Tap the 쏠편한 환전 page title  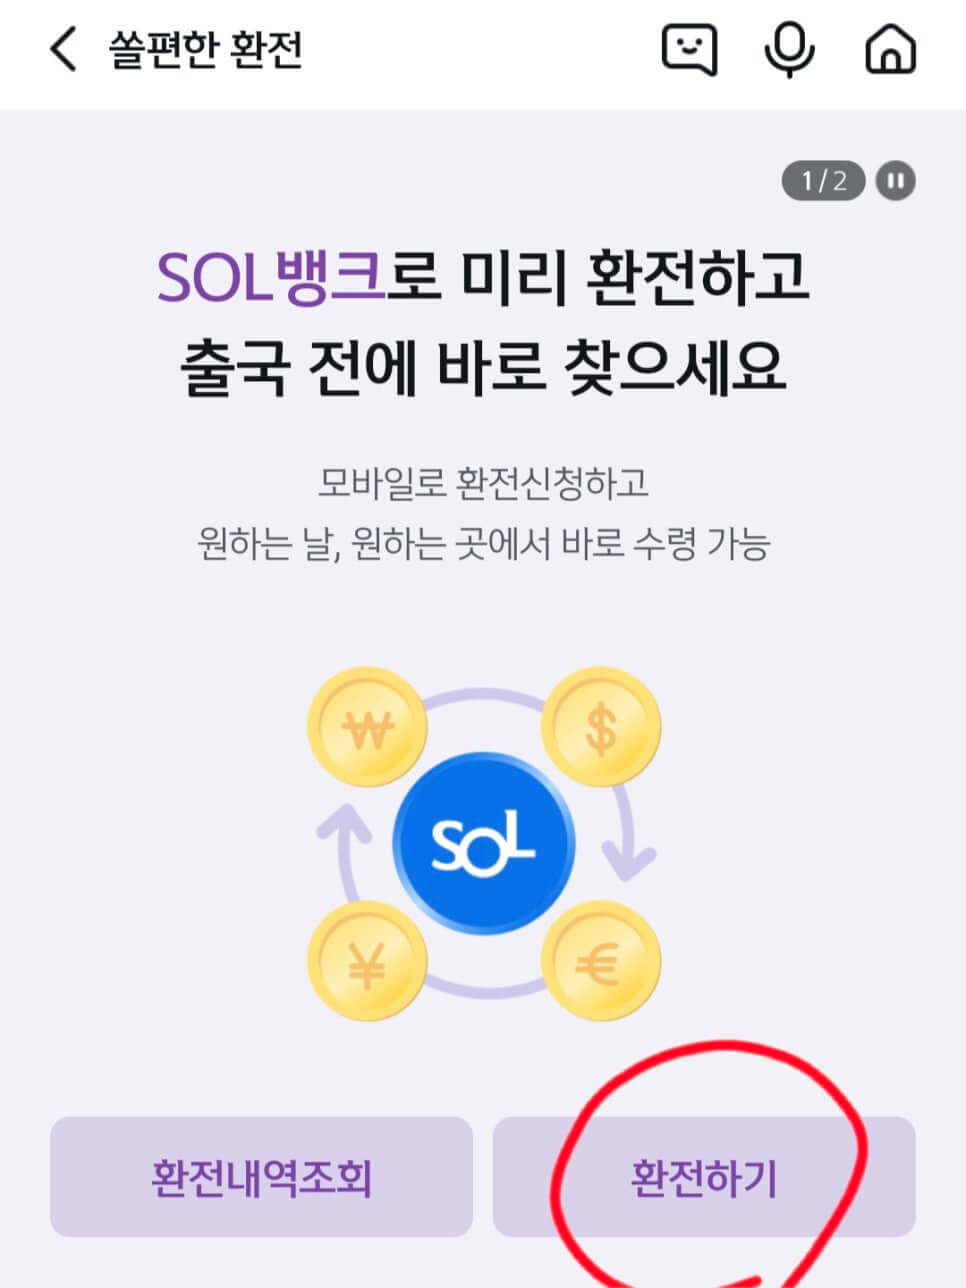point(206,49)
